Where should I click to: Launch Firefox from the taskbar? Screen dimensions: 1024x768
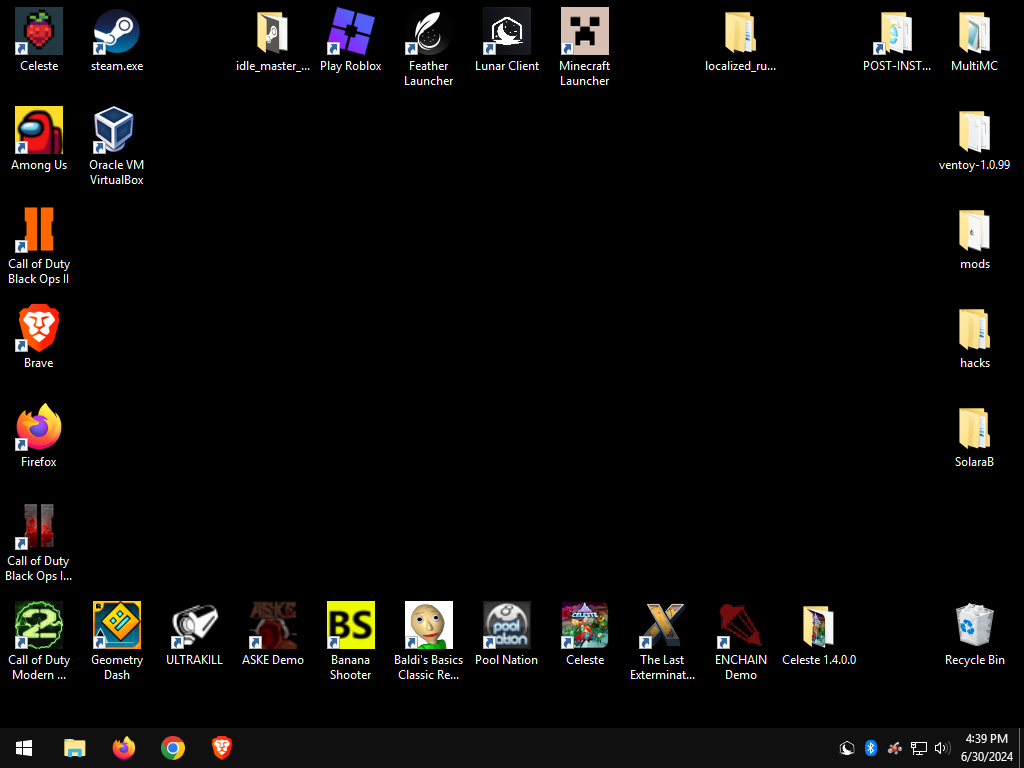123,748
